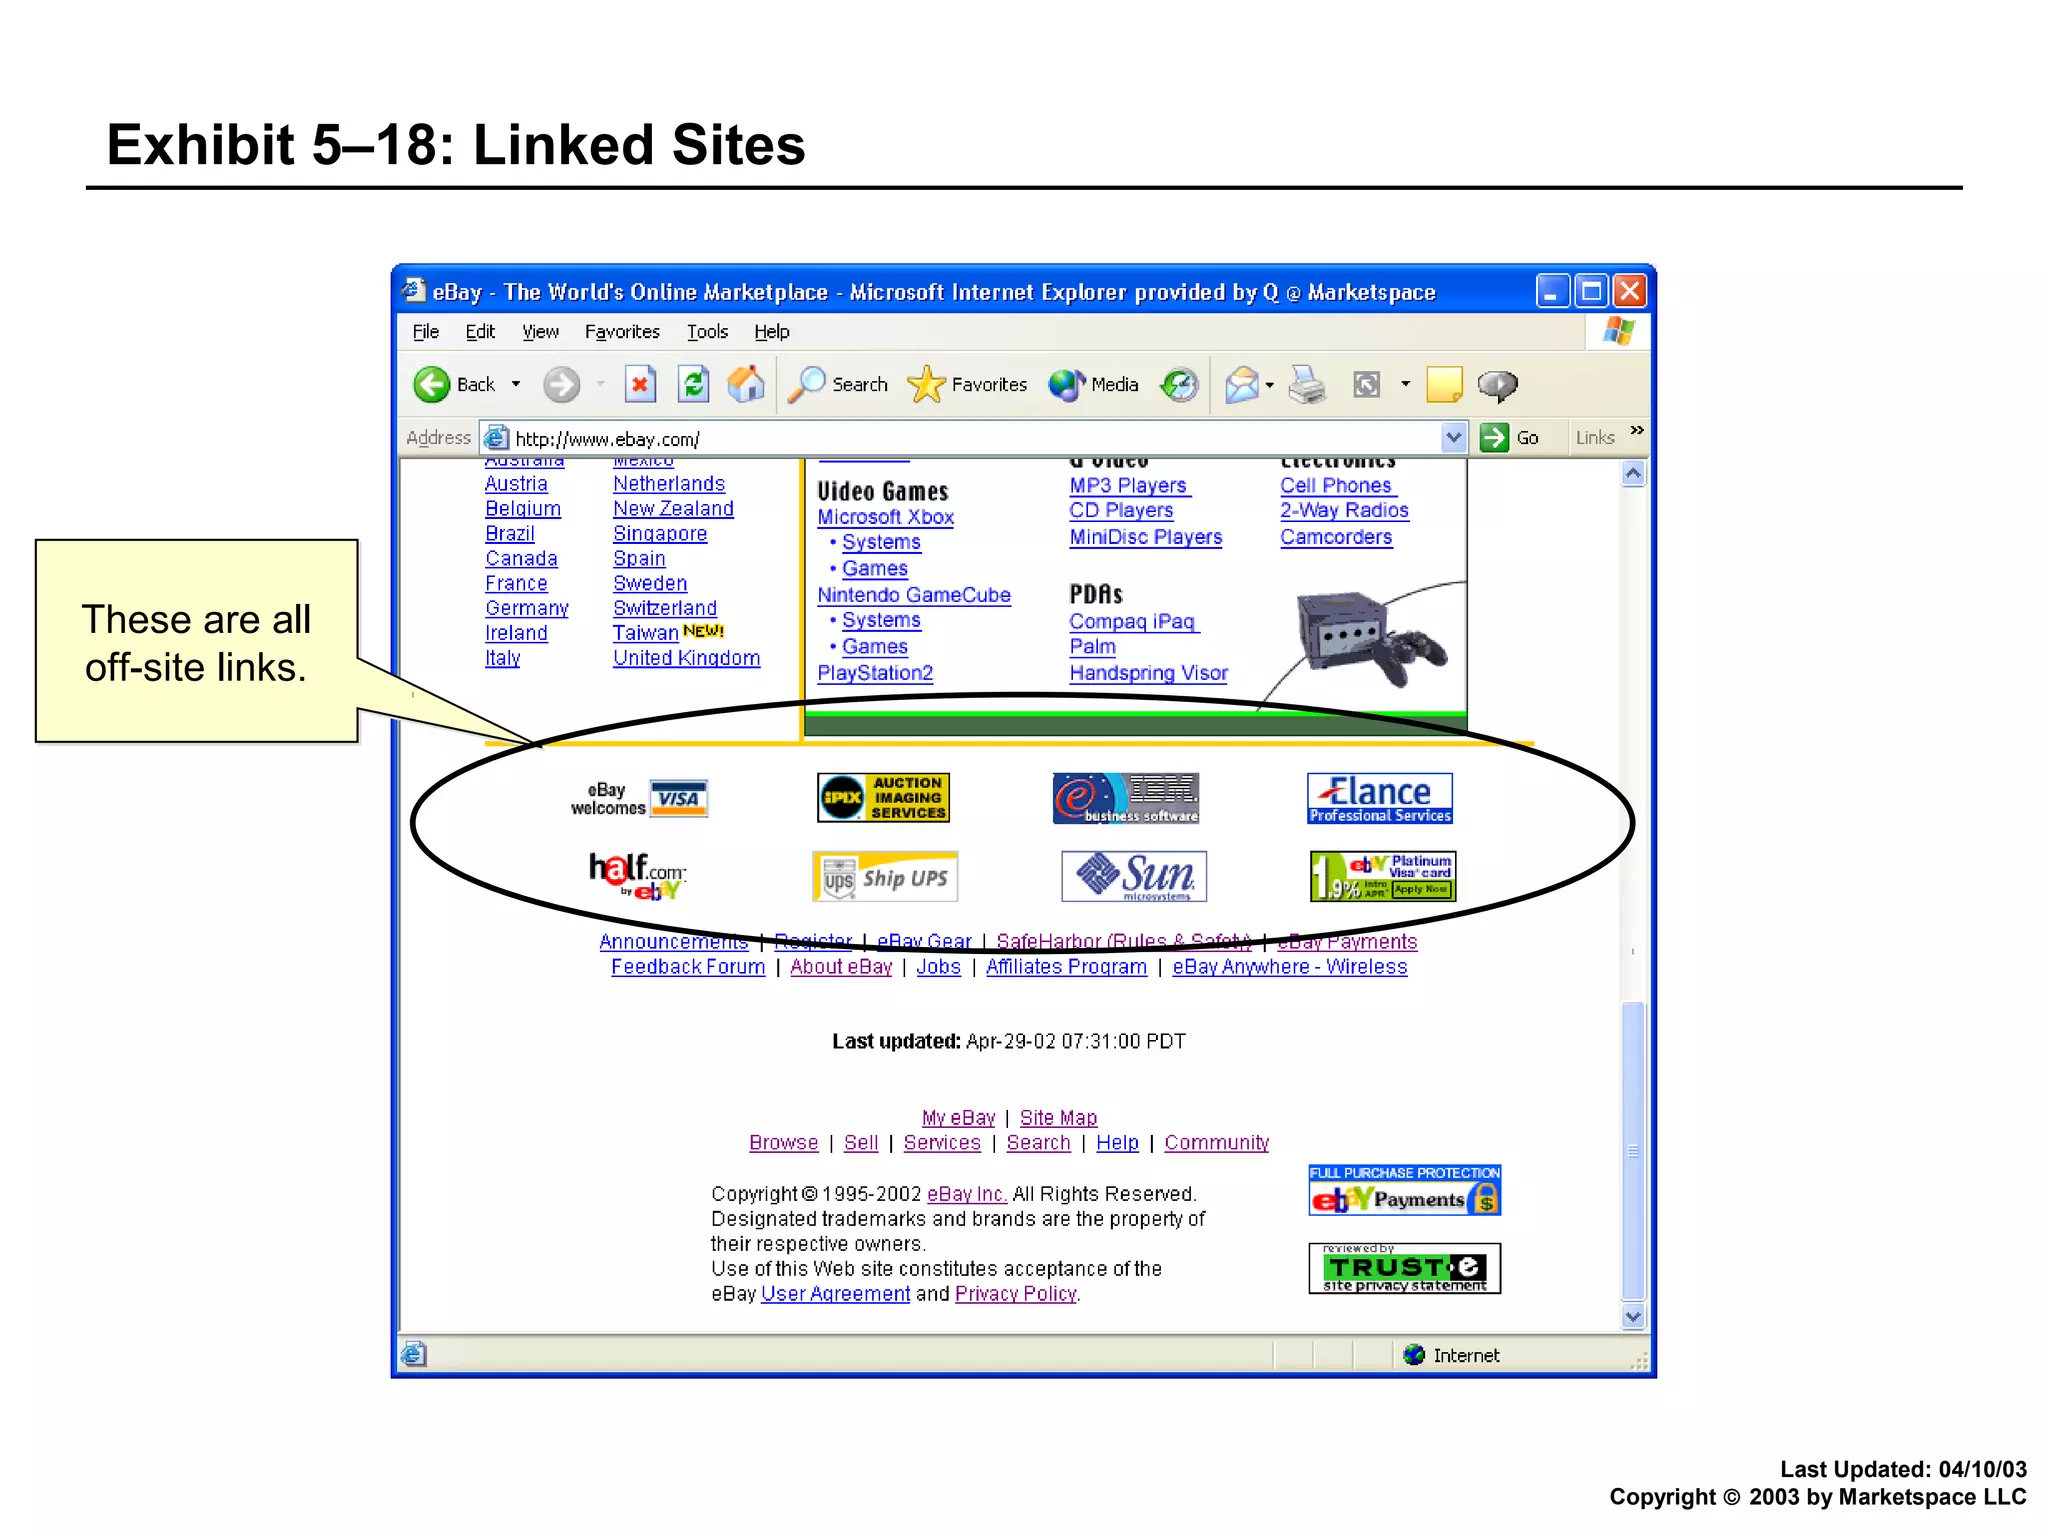
Task: Click the Print icon
Action: pos(1307,385)
